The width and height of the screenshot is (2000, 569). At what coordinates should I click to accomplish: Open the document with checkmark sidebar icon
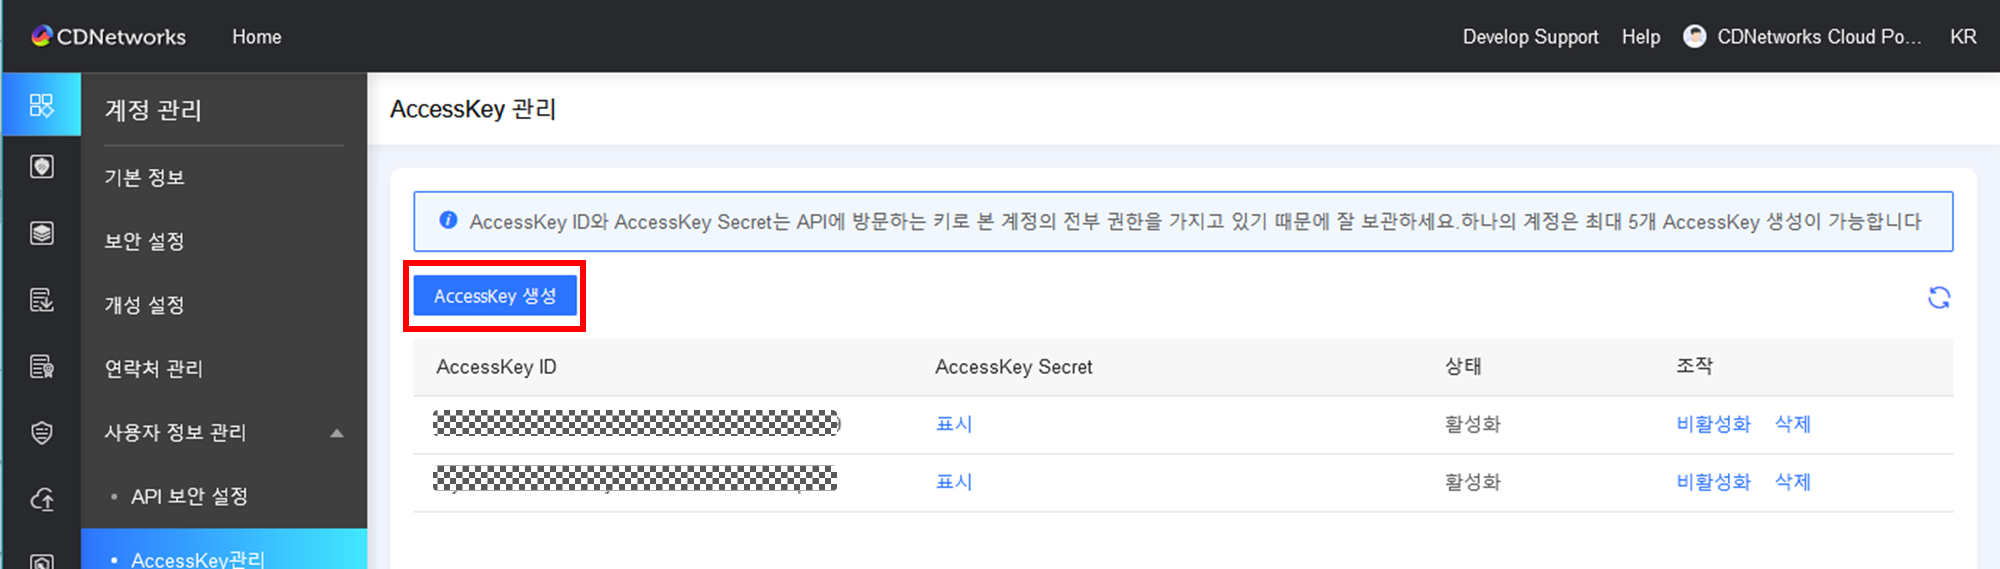pyautogui.click(x=41, y=300)
